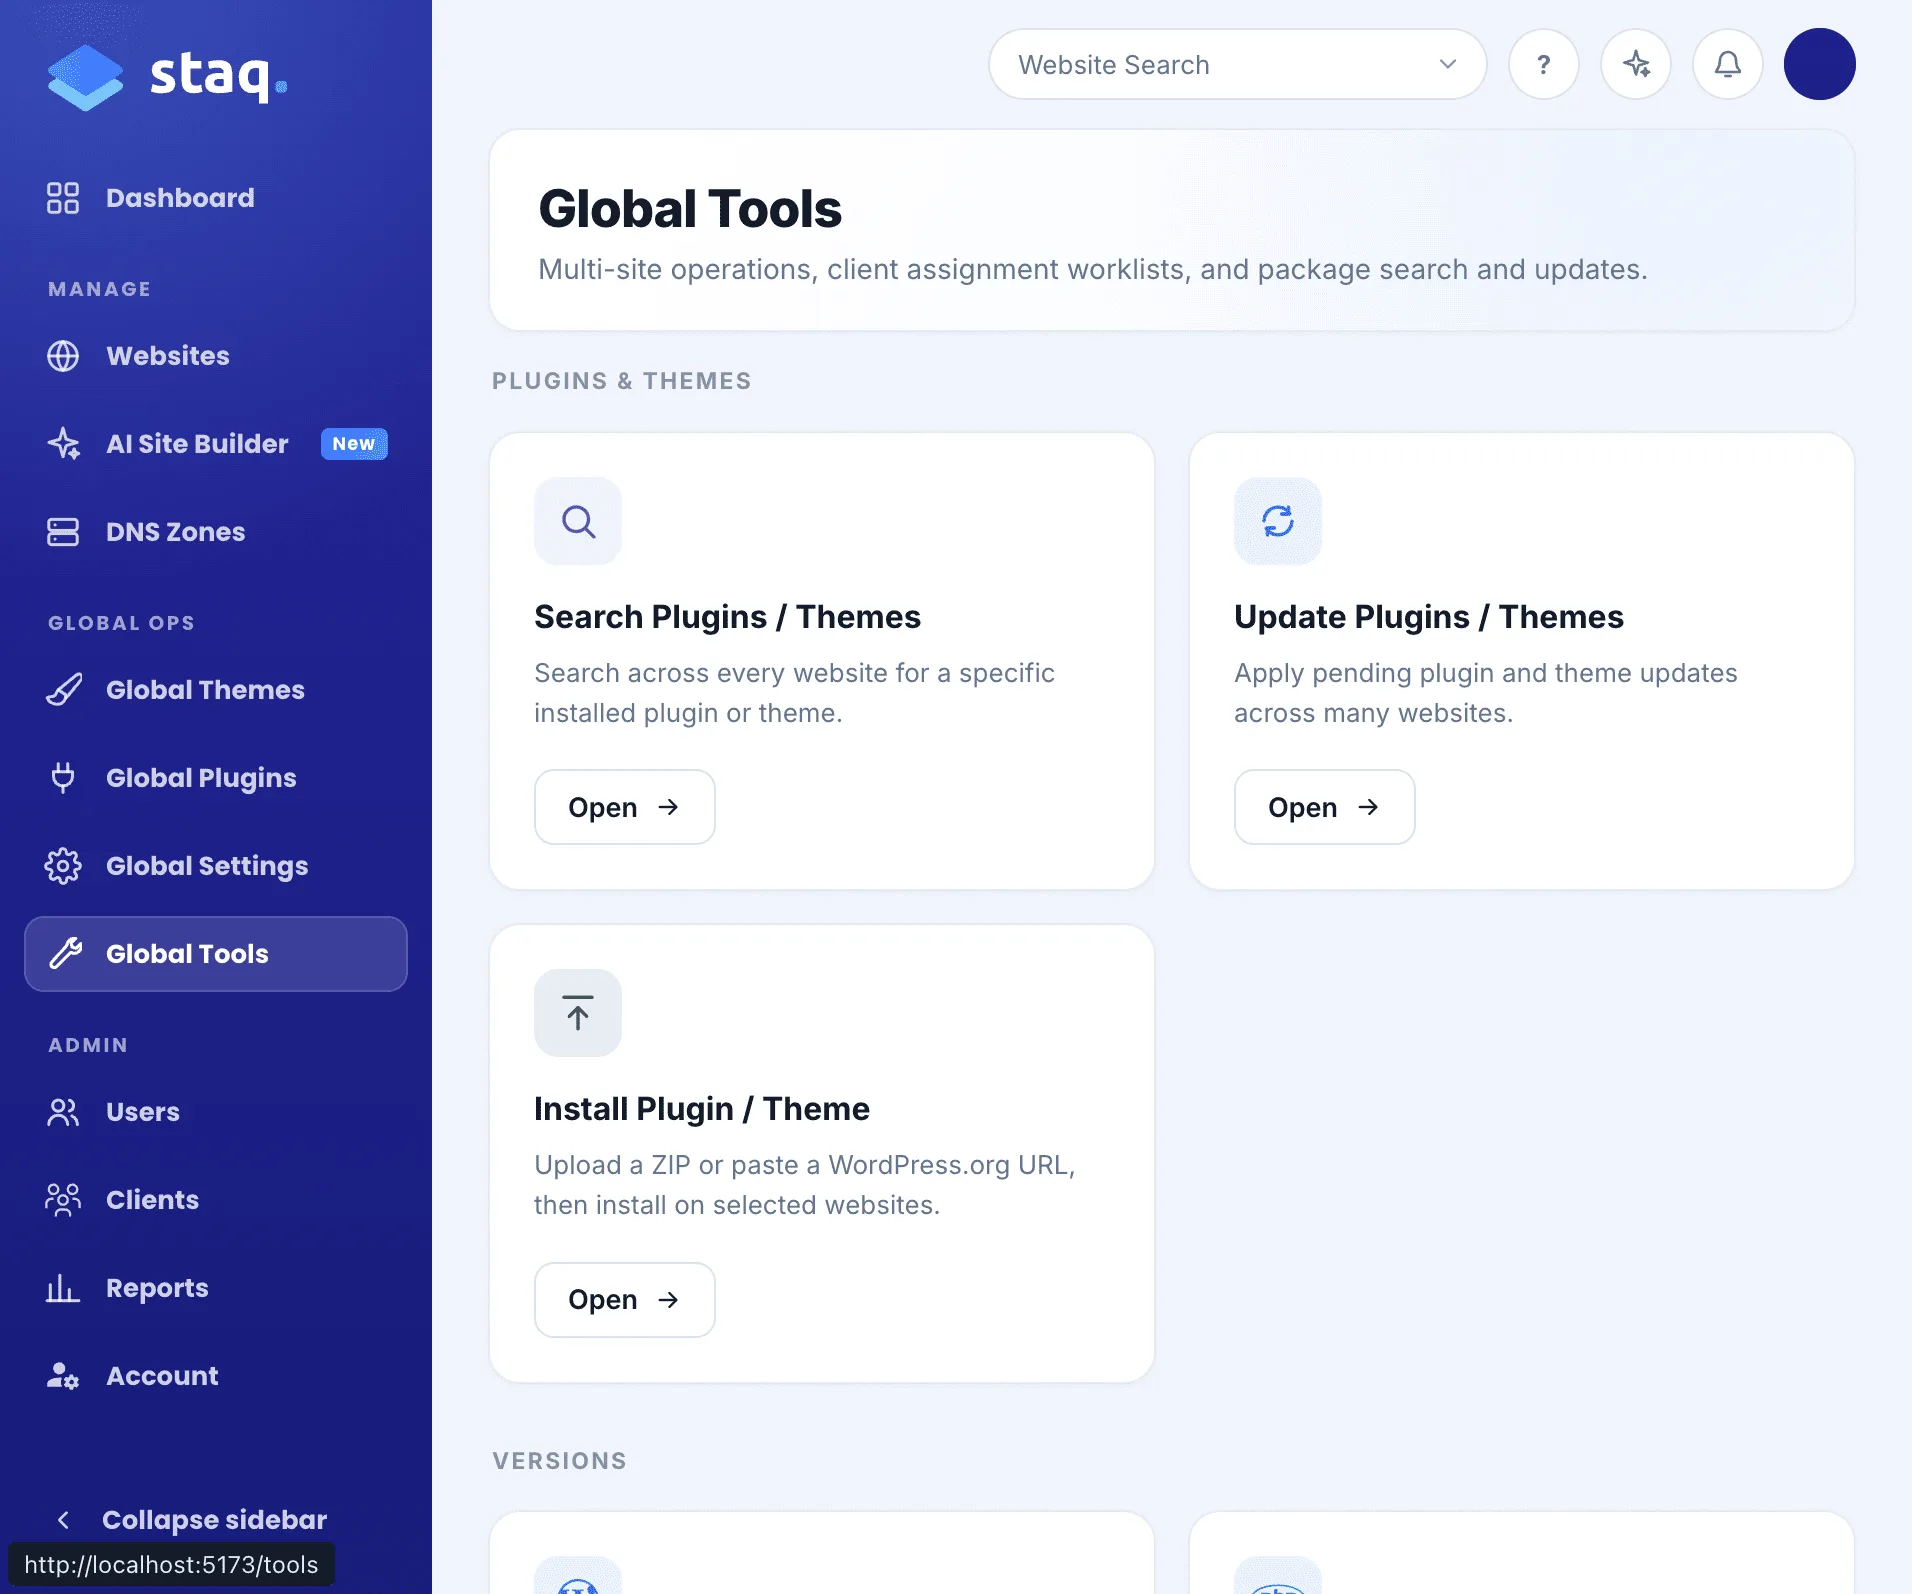Click the staq logo icon
Viewport: 1912px width, 1594px height.
pos(85,77)
